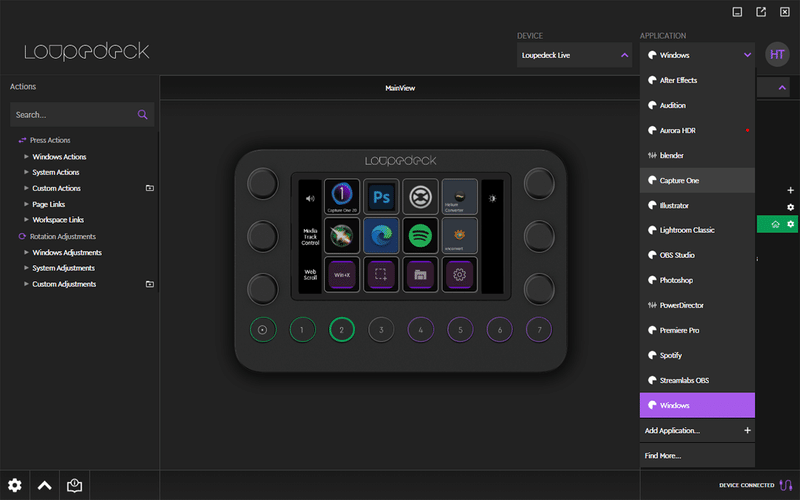Screen dimensions: 800x500
Task: Click the search magnifier icon
Action: [x=142, y=115]
